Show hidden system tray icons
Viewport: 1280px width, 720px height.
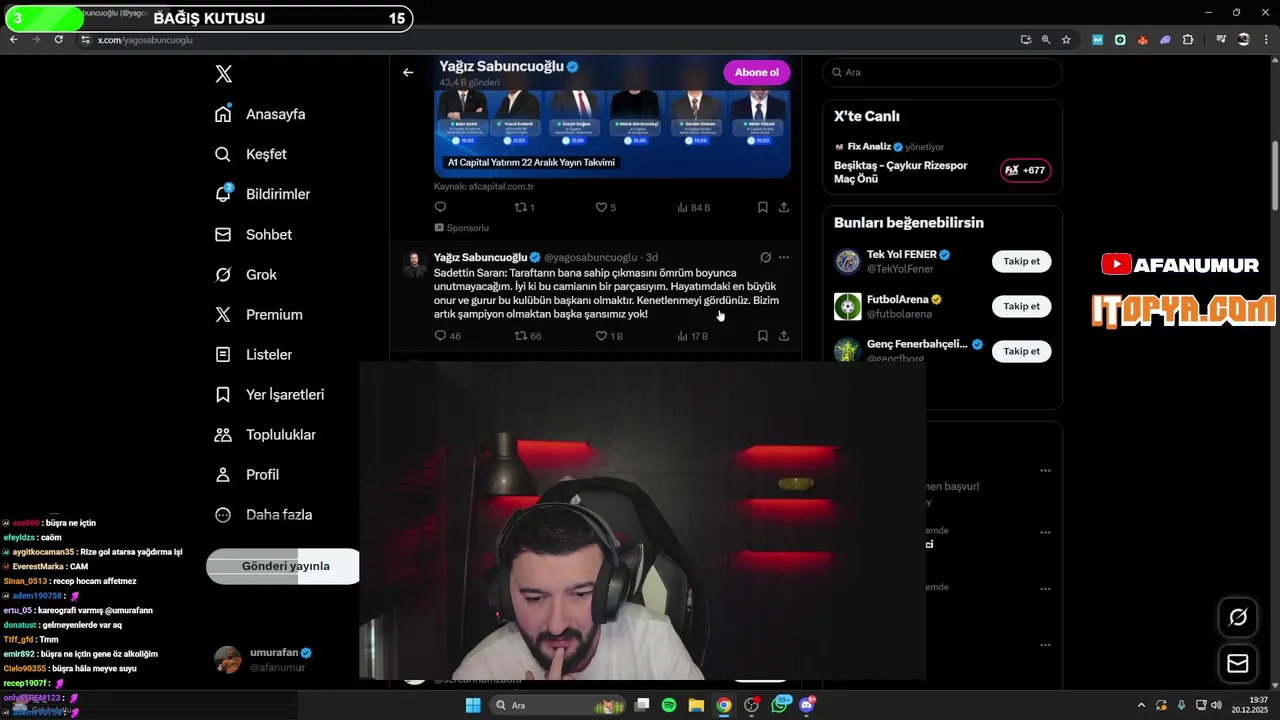1142,705
